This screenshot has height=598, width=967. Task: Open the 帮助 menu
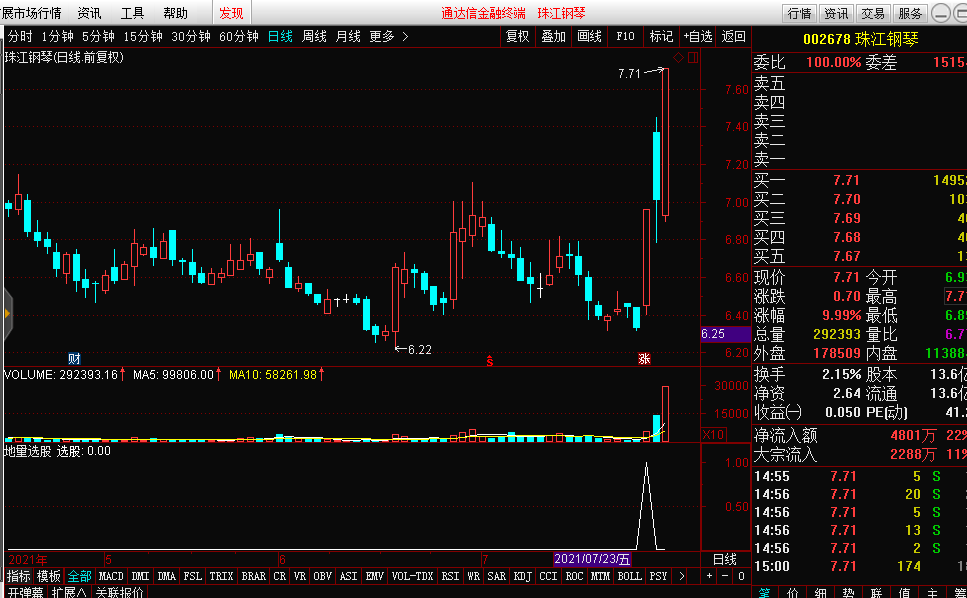pos(175,13)
